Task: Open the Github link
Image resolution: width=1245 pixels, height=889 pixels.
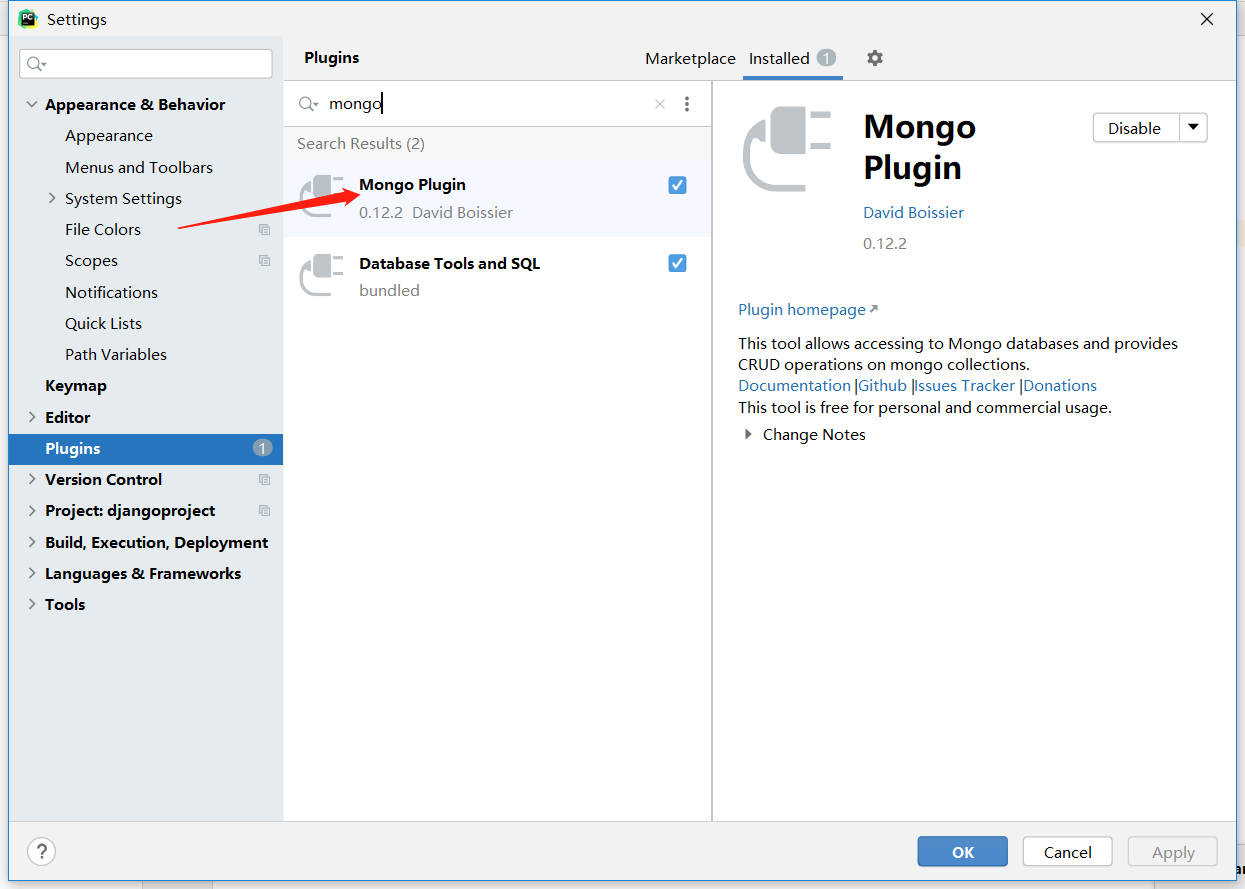Action: click(x=882, y=386)
